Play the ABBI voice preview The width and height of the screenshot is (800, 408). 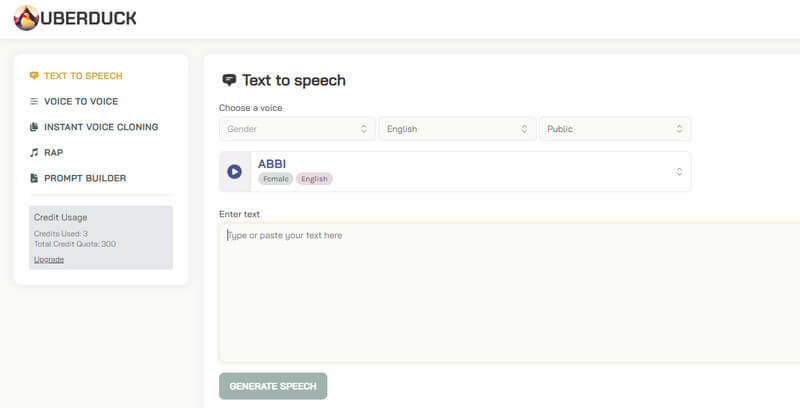[x=234, y=171]
